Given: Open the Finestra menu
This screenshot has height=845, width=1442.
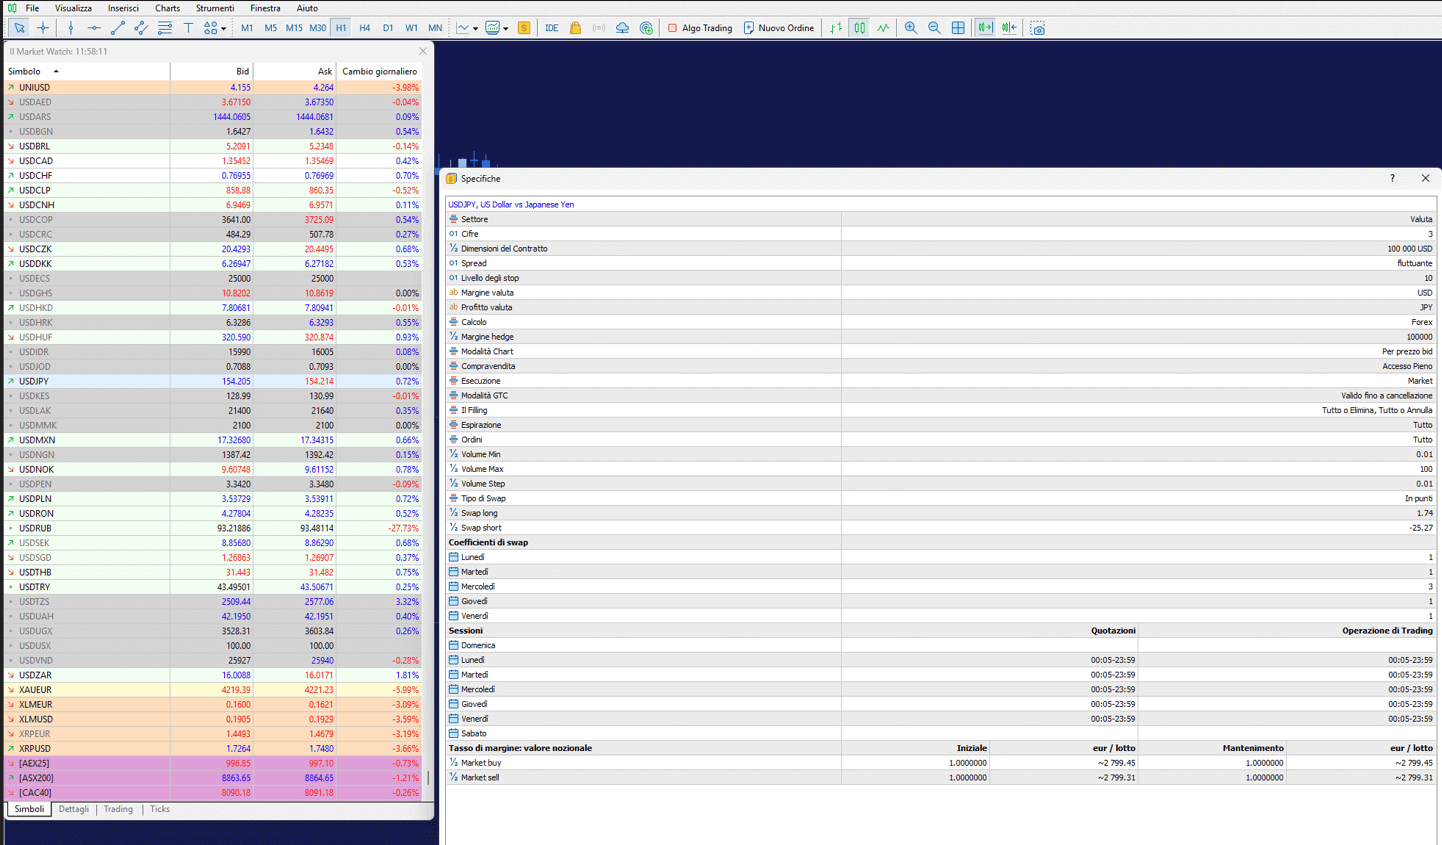Looking at the screenshot, I should tap(265, 8).
